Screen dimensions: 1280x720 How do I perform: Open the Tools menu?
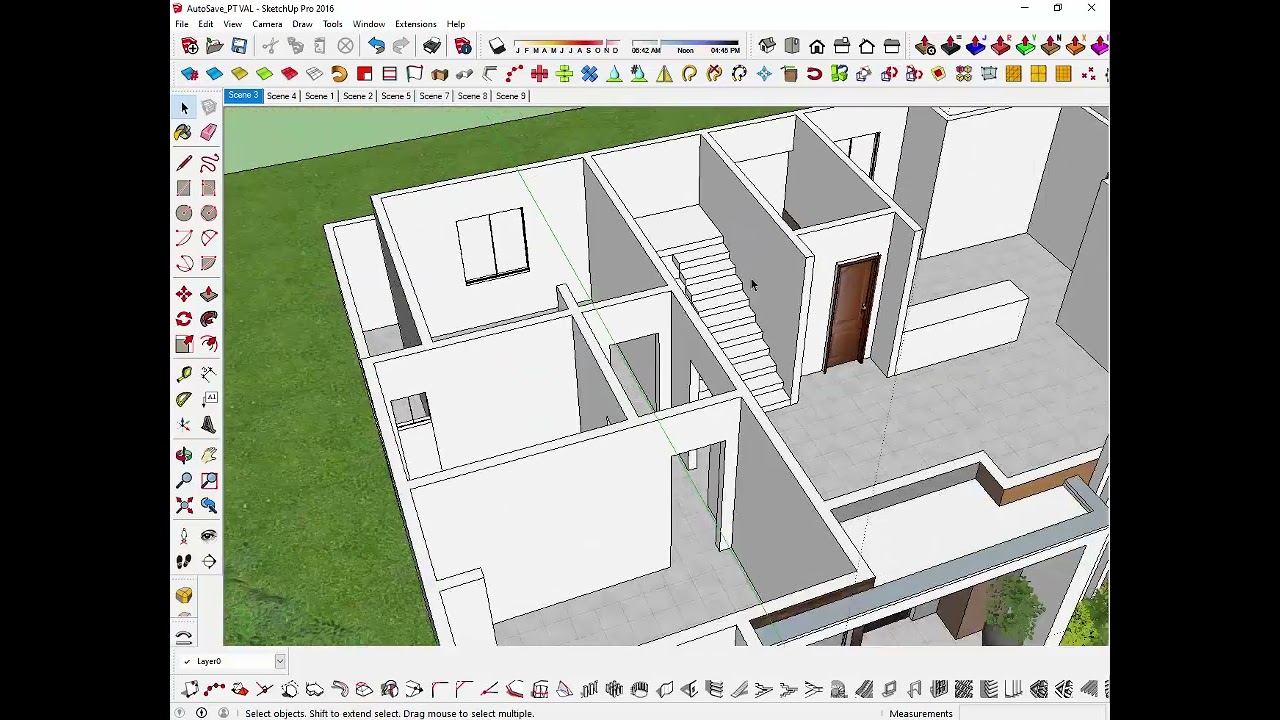(x=332, y=24)
